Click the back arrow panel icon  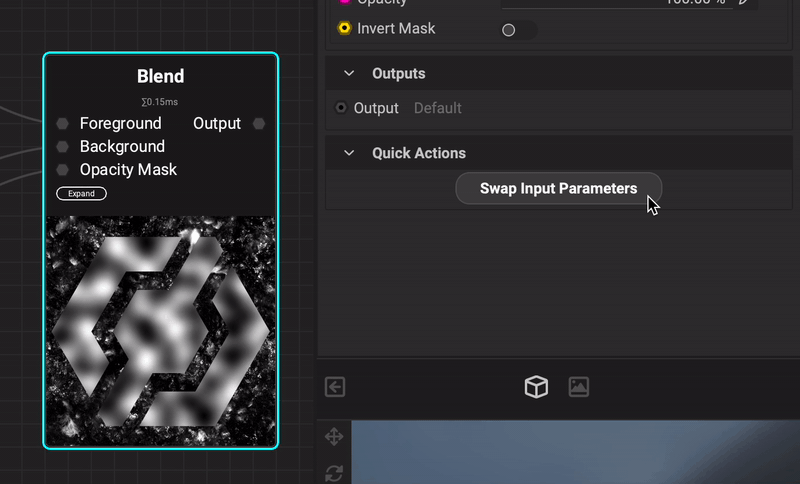335,387
